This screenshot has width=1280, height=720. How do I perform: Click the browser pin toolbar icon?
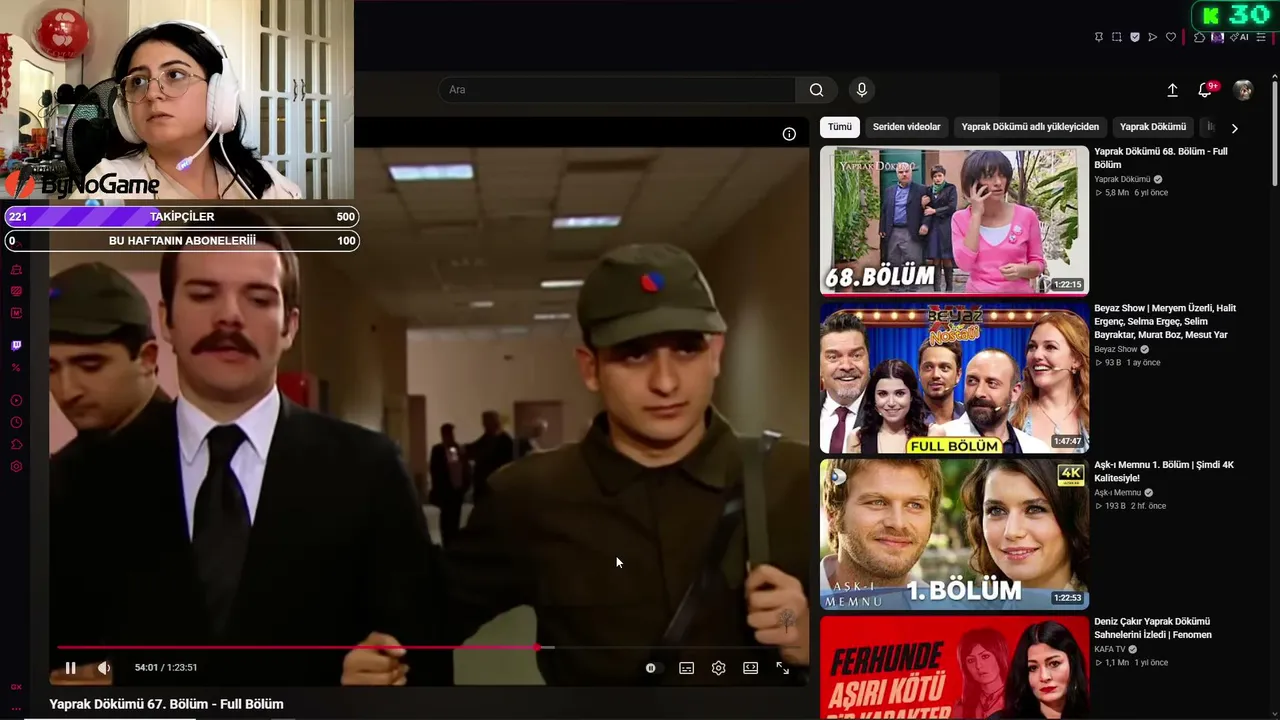point(1098,37)
